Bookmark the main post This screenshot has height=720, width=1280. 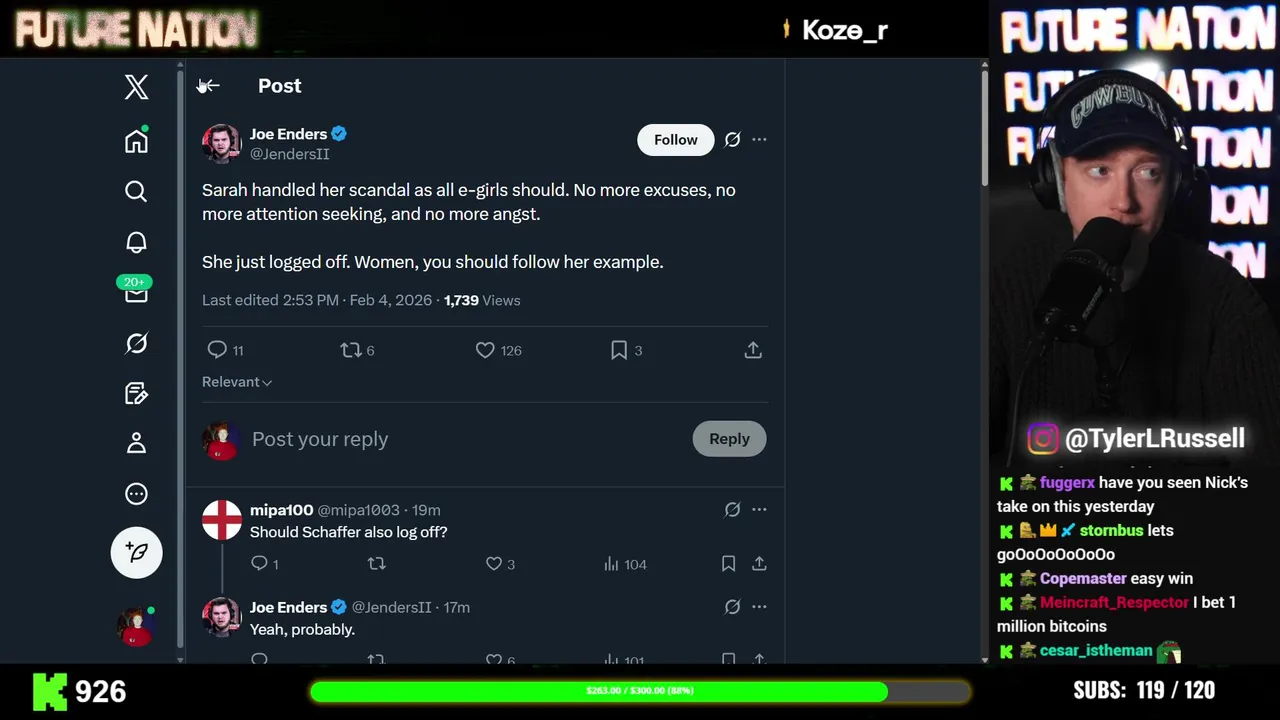(619, 350)
